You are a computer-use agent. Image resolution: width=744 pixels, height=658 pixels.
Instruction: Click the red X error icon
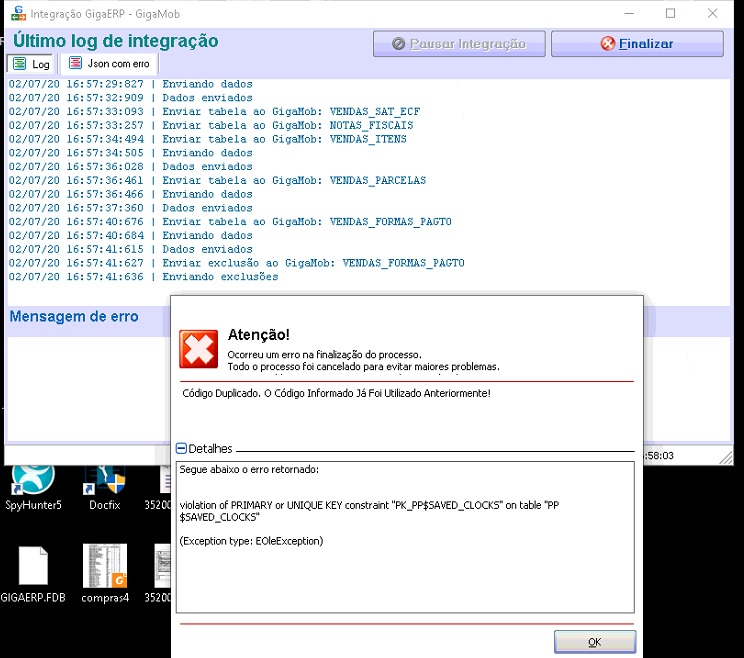pos(198,349)
